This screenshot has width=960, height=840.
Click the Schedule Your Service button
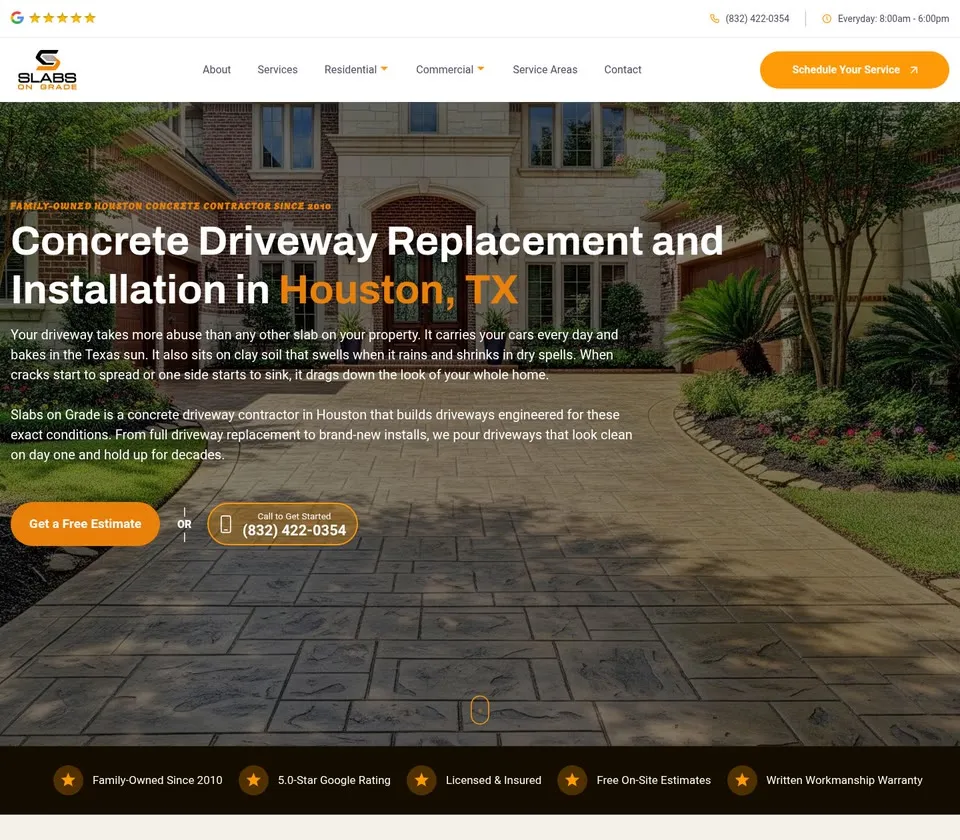tap(854, 70)
